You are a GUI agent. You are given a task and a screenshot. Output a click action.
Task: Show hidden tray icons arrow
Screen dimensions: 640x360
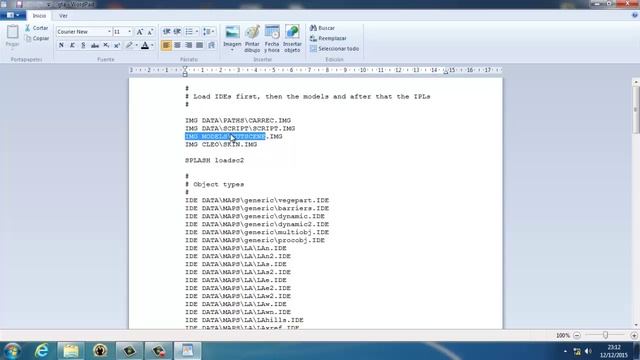click(x=565, y=351)
